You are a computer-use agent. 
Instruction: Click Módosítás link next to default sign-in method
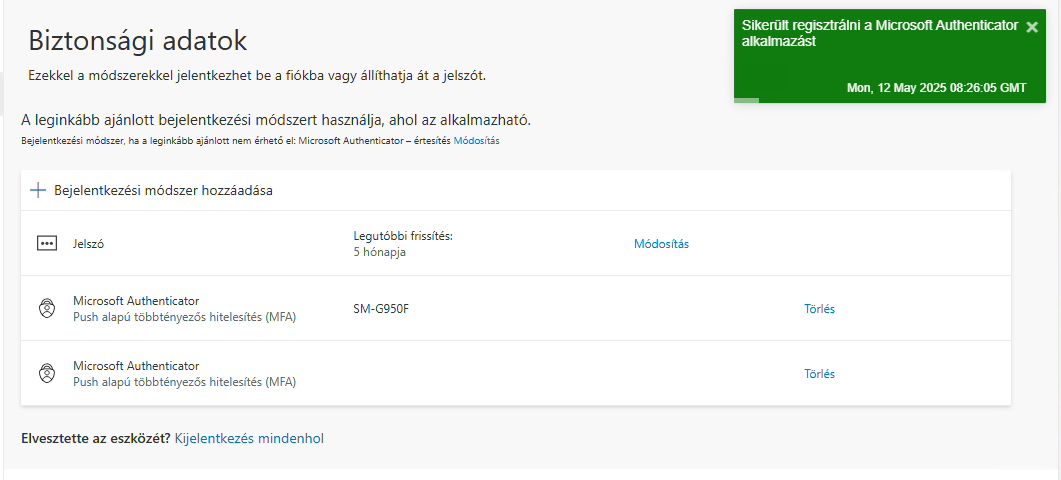(476, 141)
